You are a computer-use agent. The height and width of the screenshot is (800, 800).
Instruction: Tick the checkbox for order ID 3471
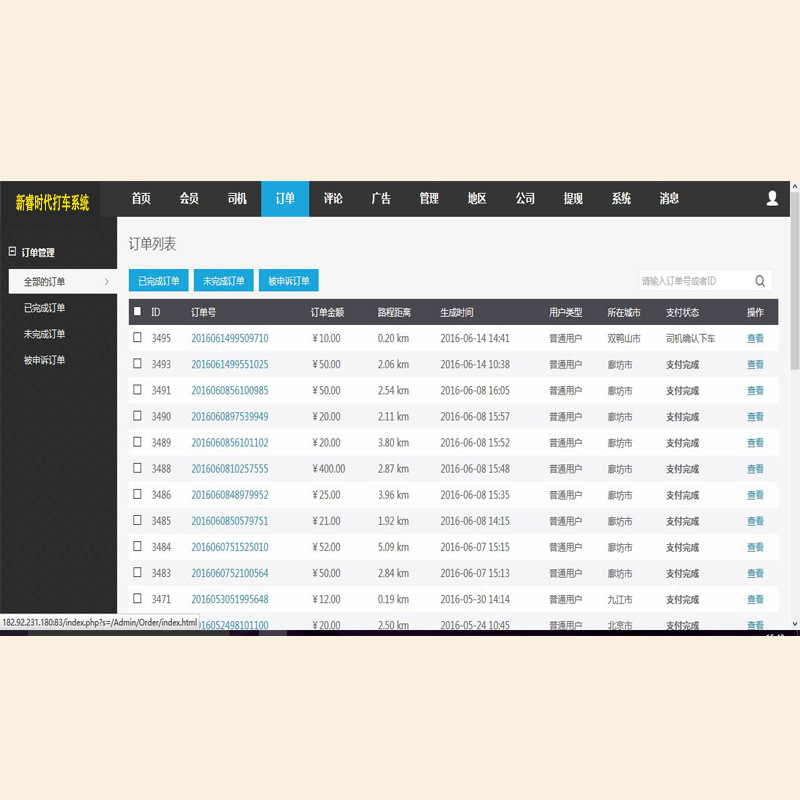137,599
